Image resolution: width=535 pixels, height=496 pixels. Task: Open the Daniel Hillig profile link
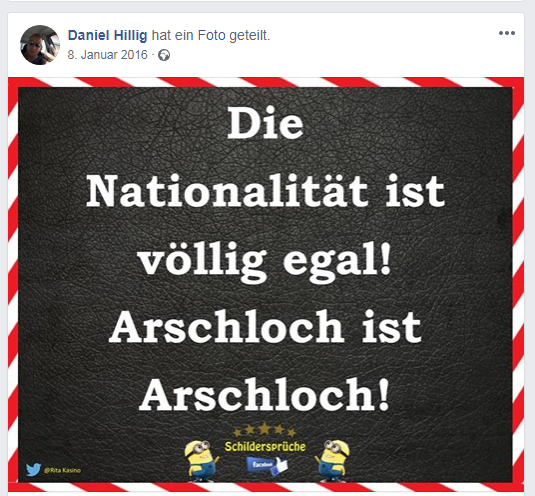[x=107, y=35]
